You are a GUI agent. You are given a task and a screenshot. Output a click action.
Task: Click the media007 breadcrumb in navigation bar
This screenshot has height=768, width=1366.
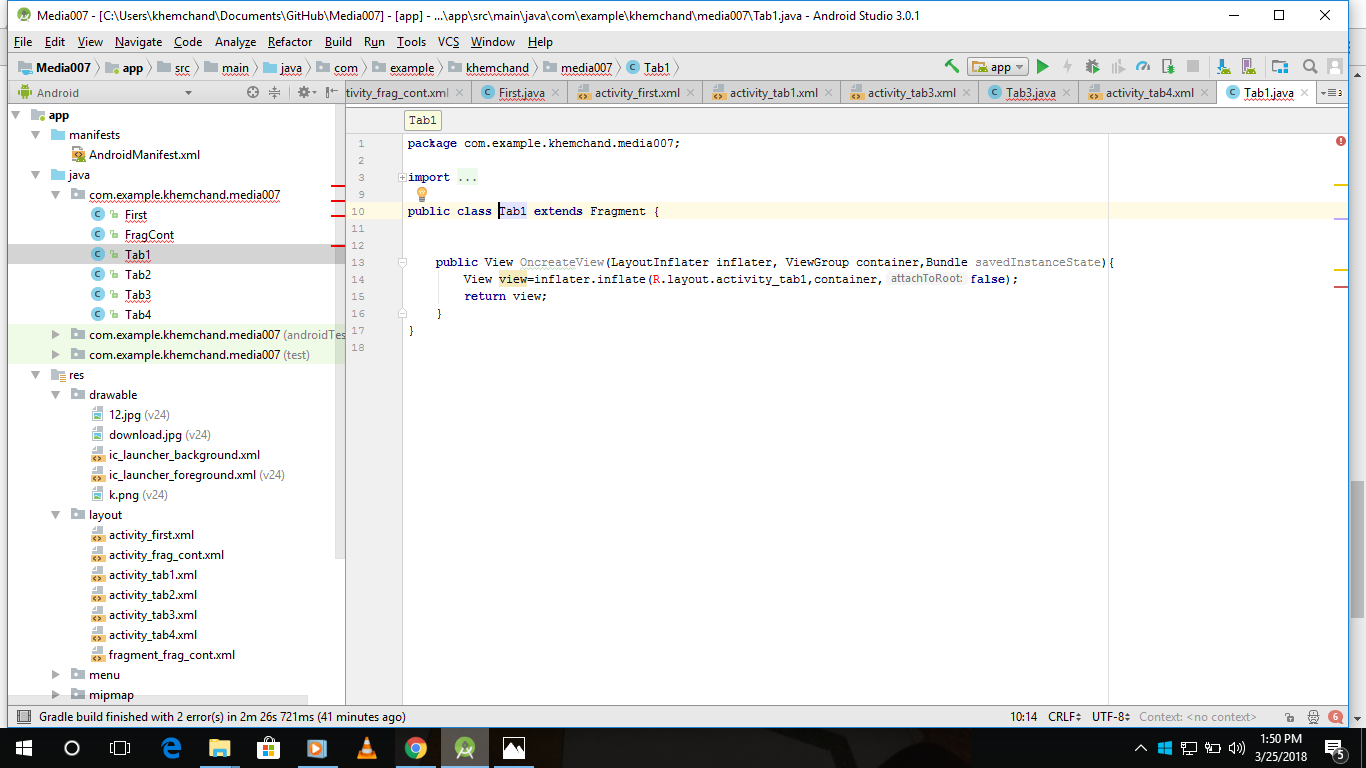(x=577, y=68)
